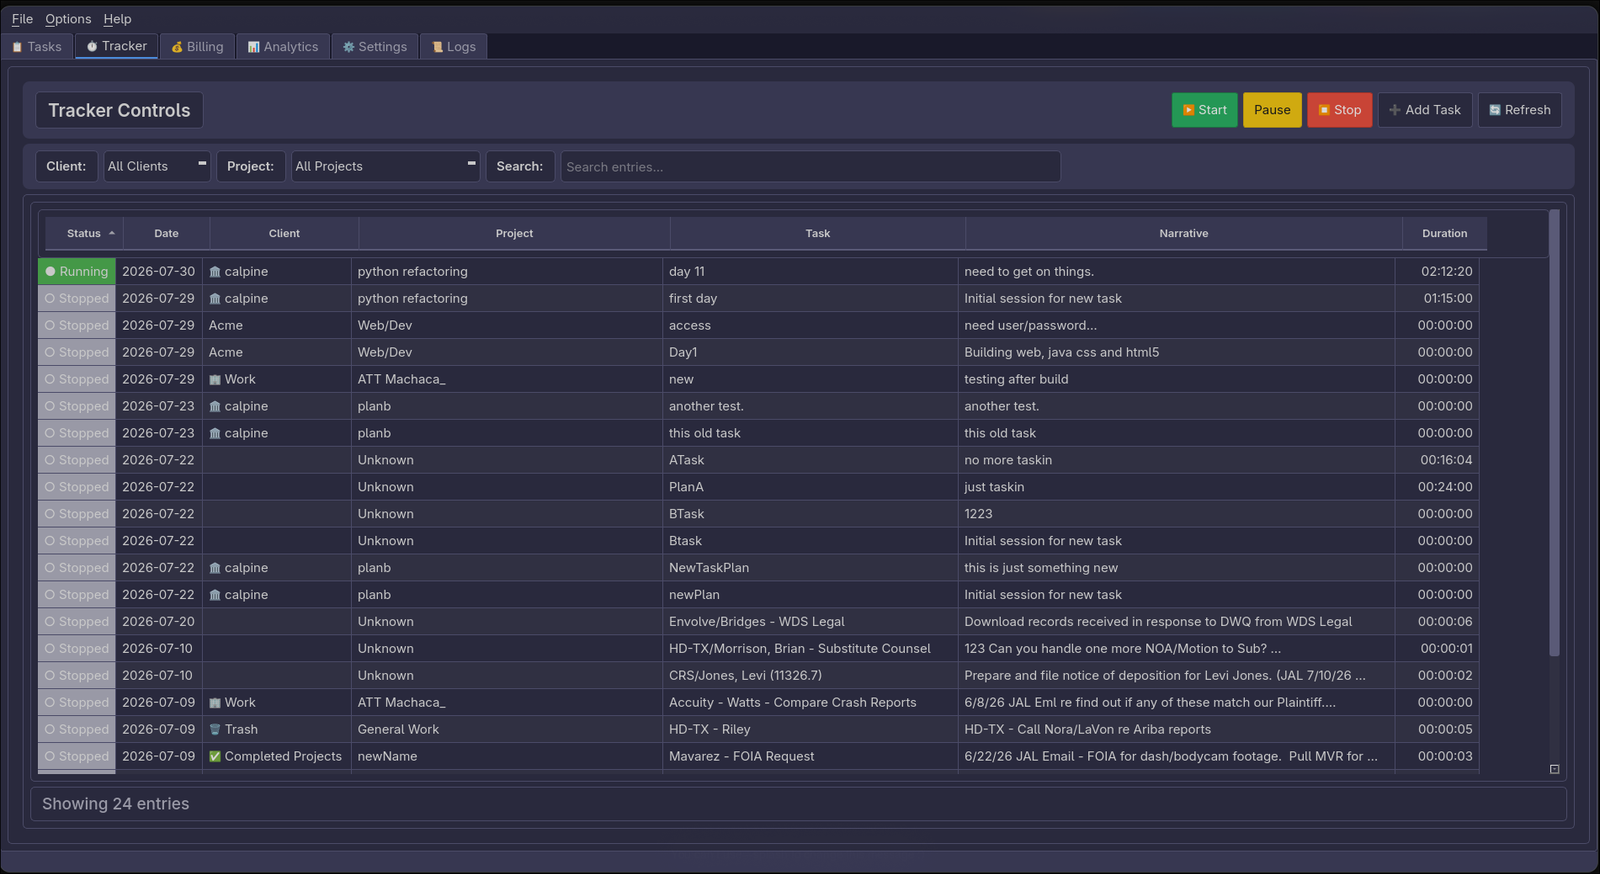Click the yellow Pause button
Screen dimensions: 1600x874
tap(1272, 110)
